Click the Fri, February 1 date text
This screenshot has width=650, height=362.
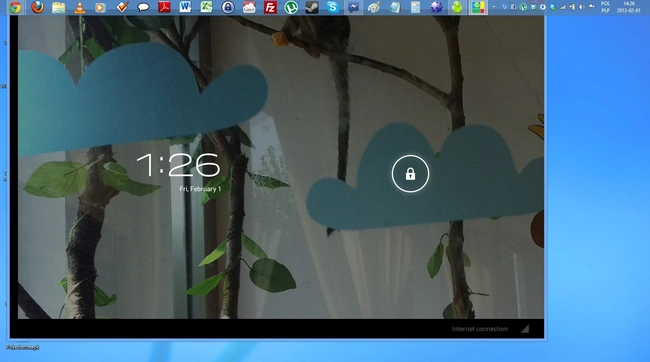click(200, 189)
